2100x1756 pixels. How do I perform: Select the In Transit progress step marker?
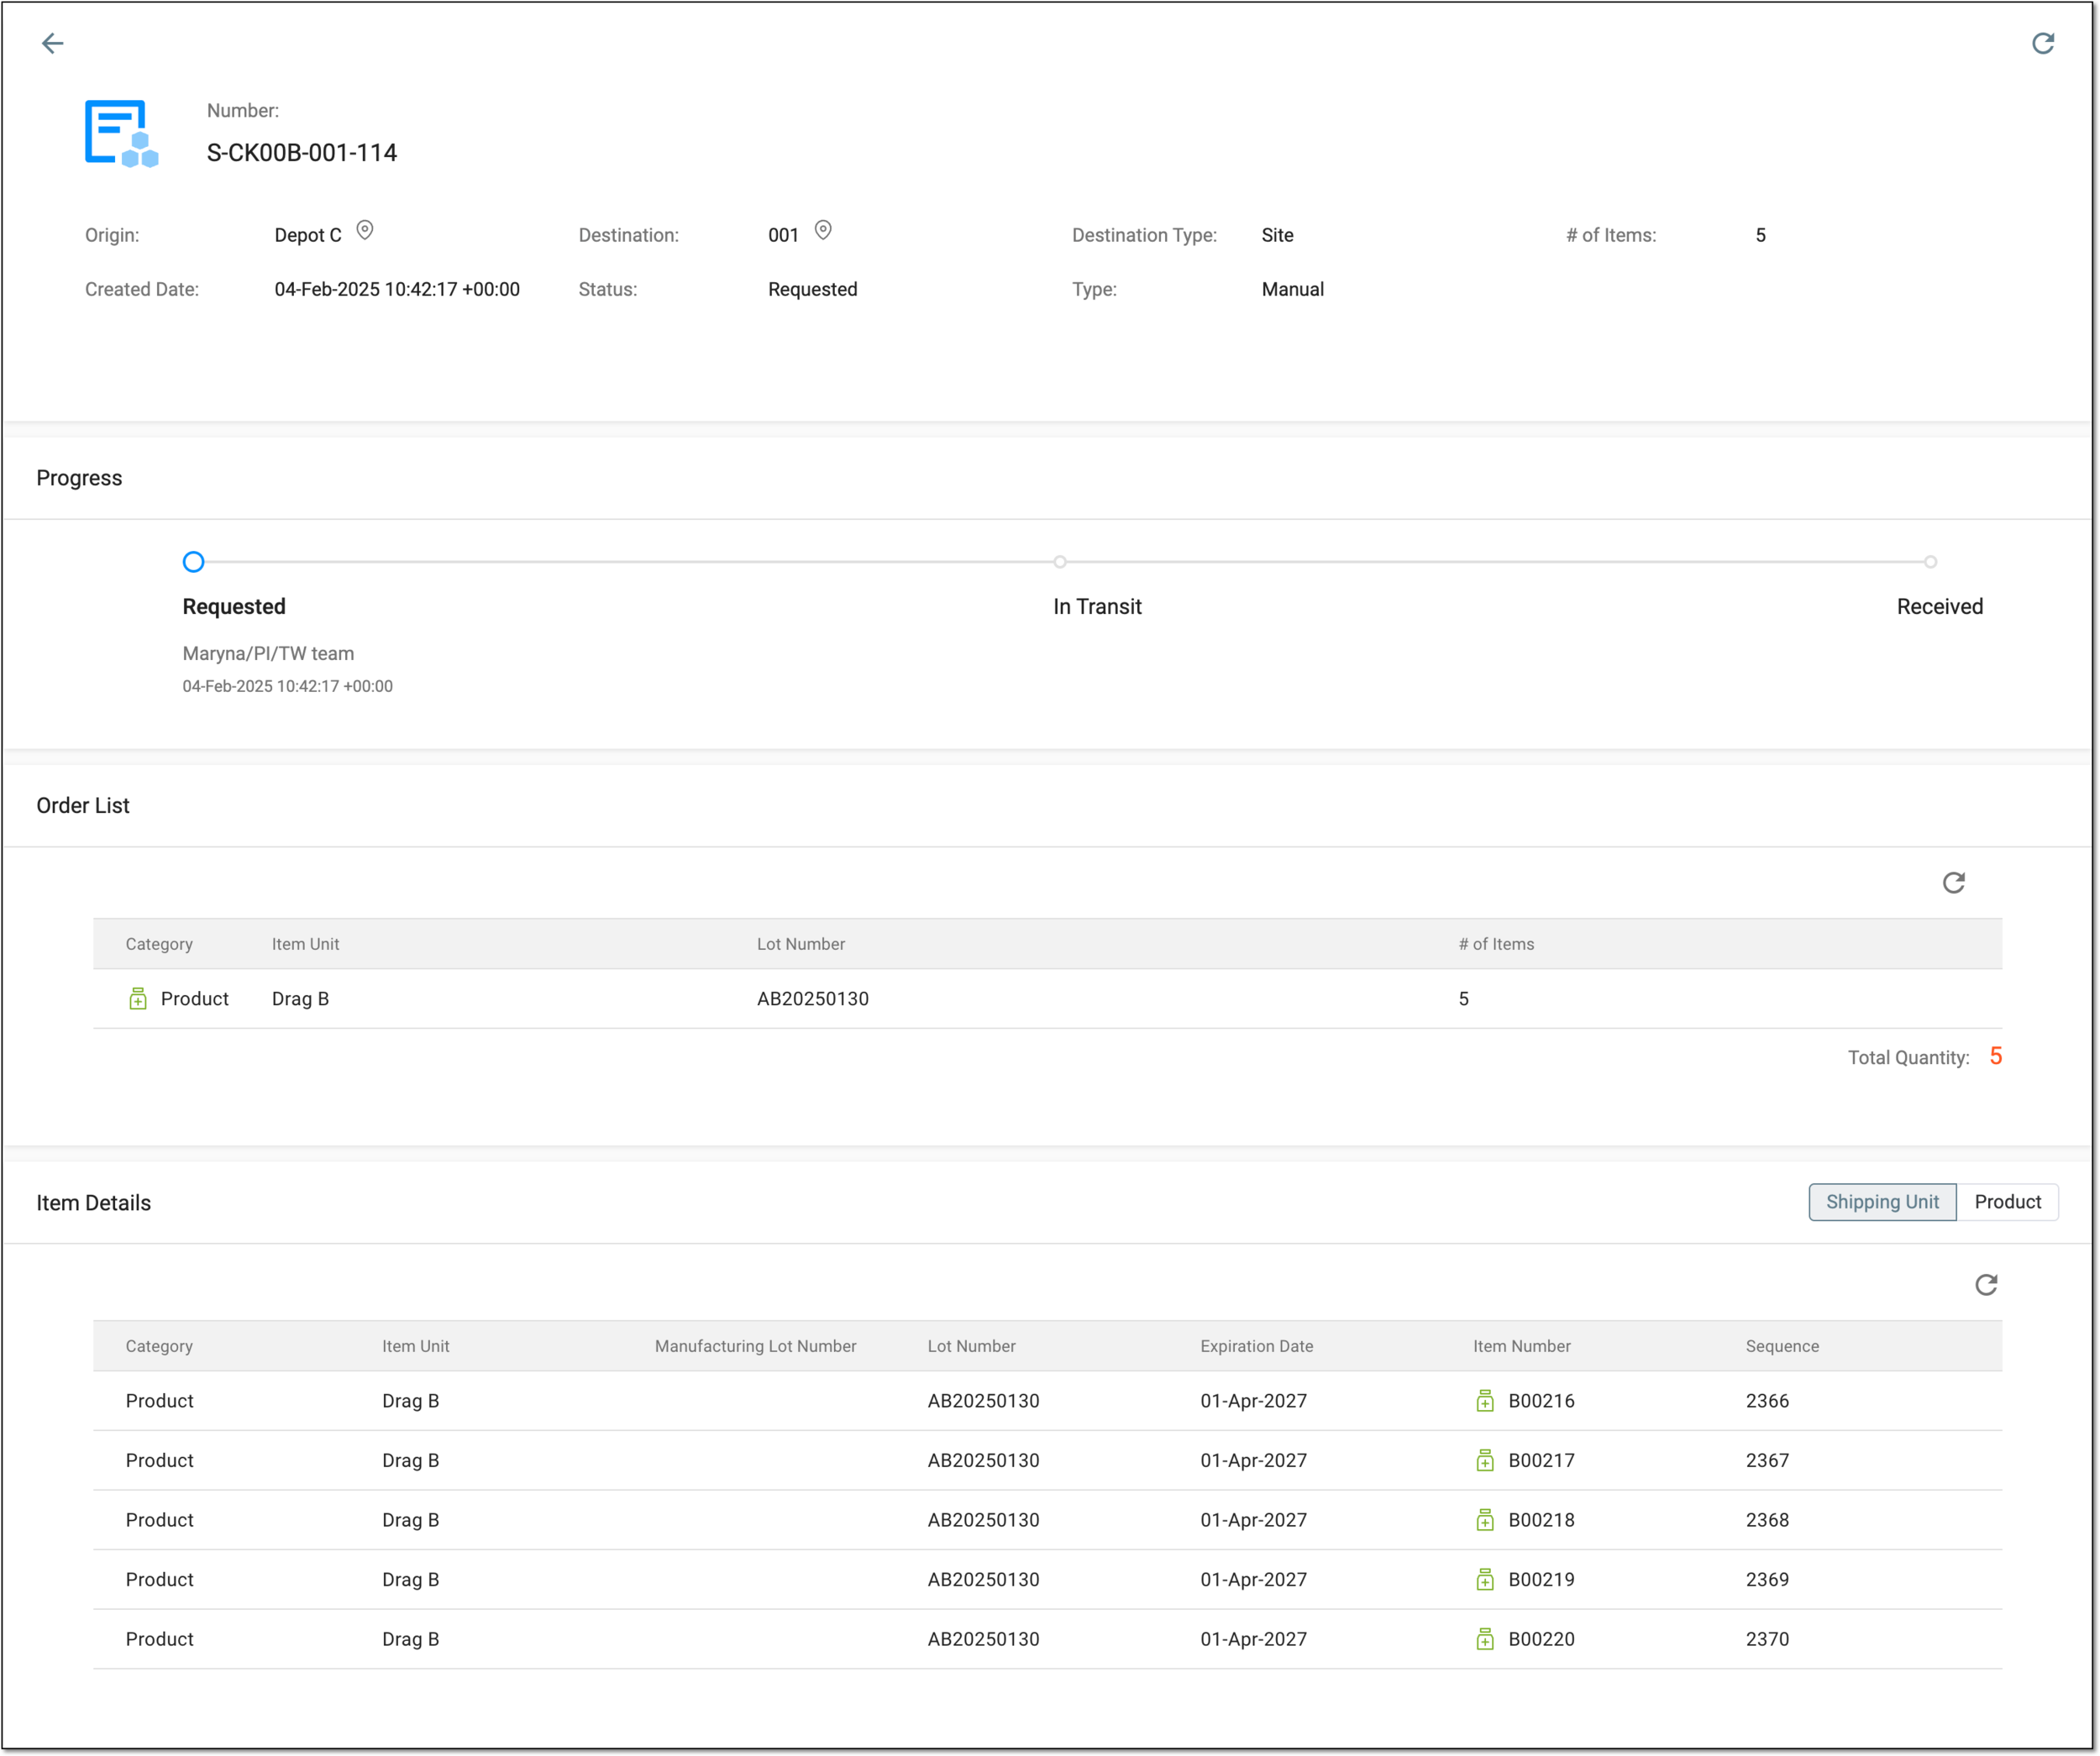click(x=1060, y=562)
